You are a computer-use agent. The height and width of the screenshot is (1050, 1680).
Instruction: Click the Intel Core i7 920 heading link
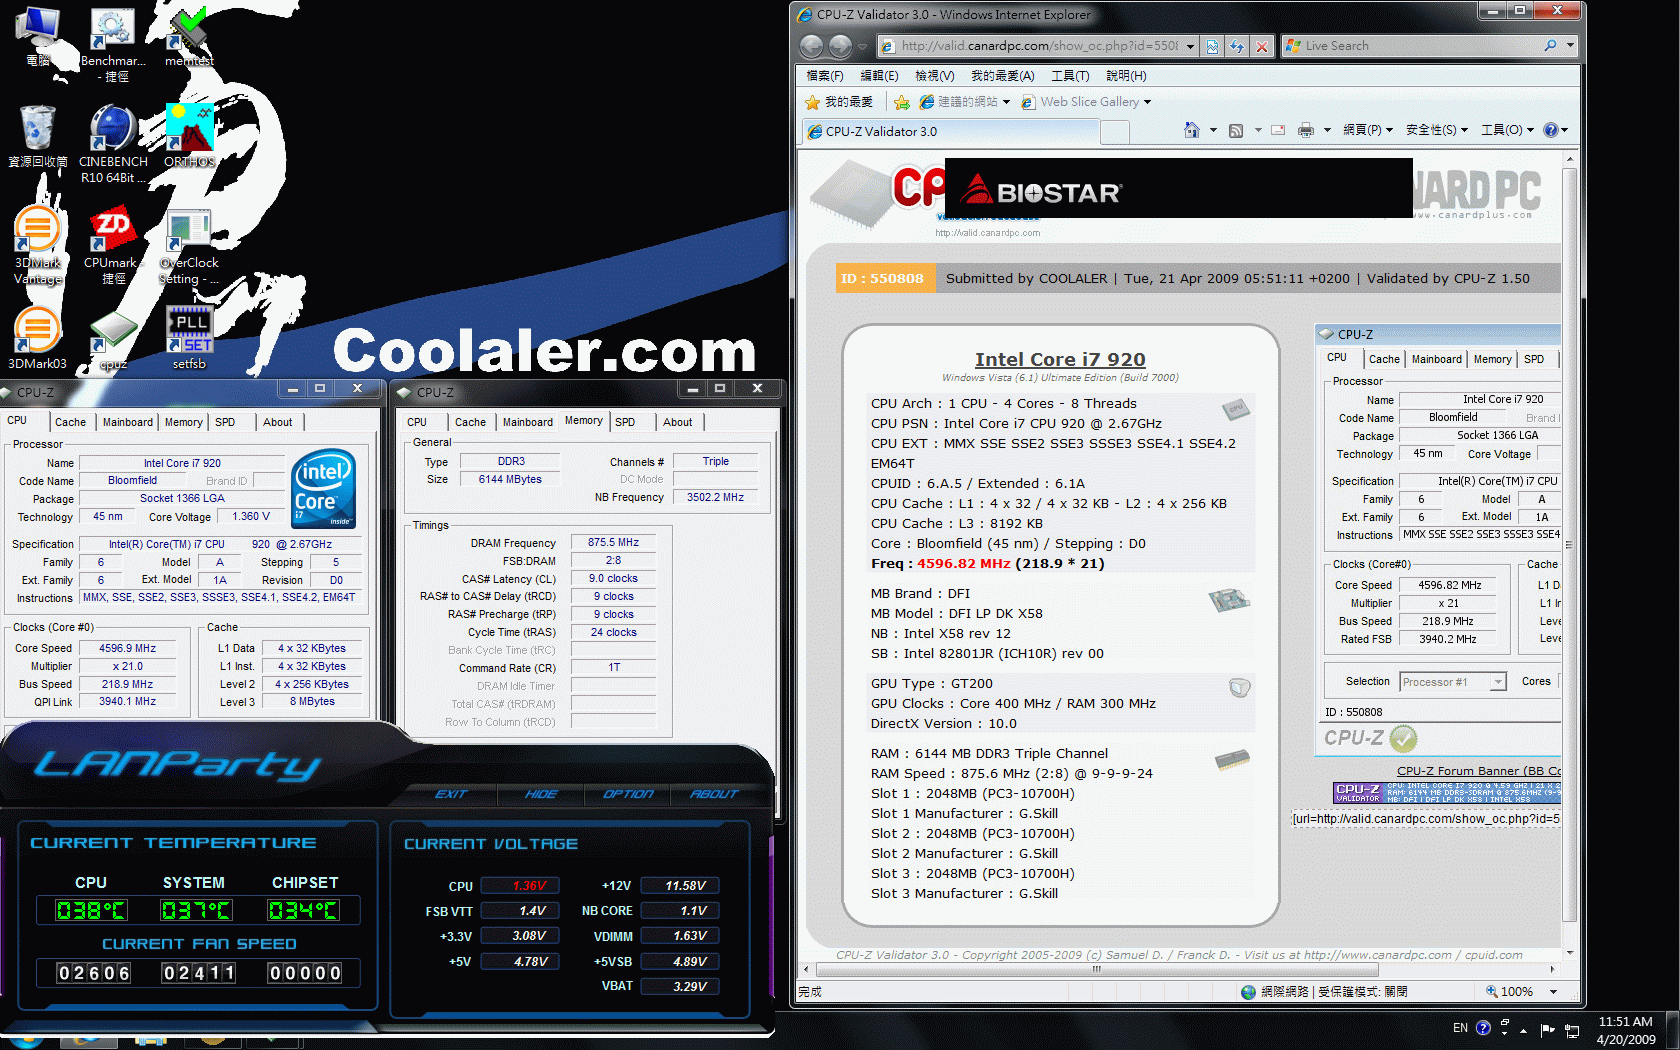1060,359
